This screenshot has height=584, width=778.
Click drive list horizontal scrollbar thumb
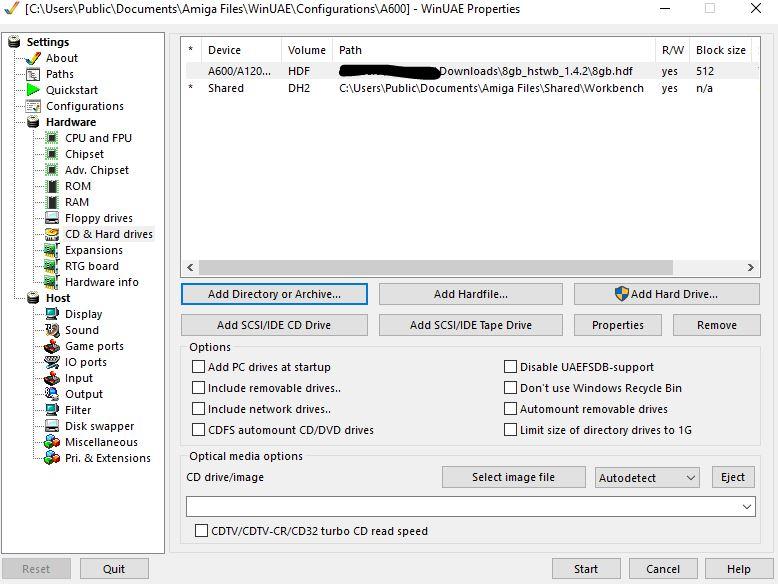(x=436, y=267)
